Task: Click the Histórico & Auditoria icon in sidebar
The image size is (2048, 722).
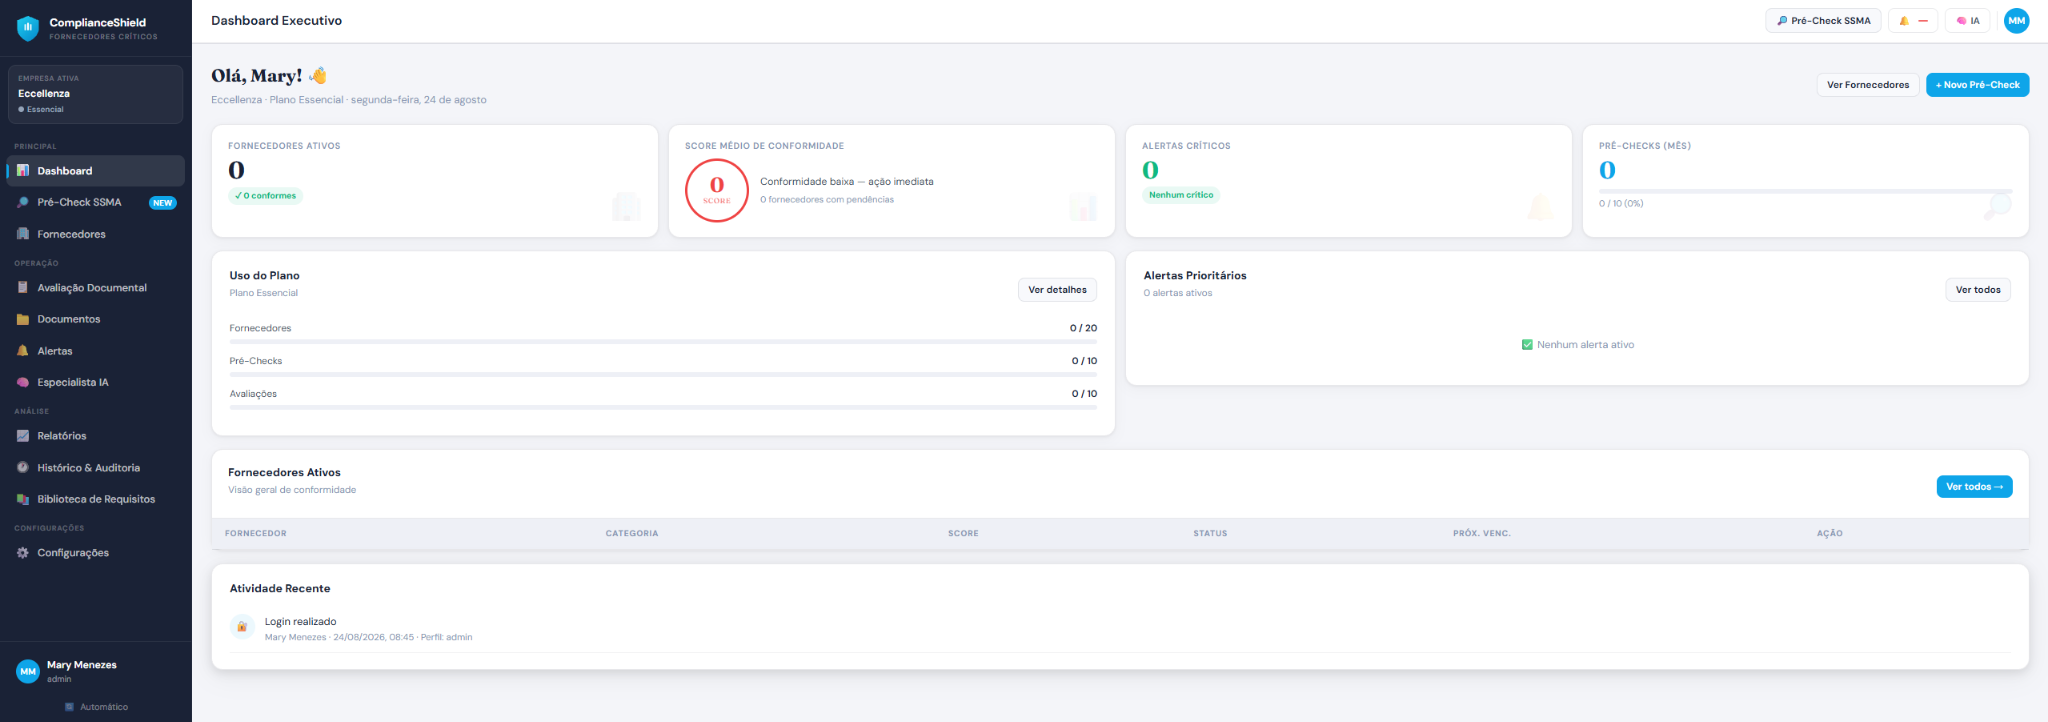Action: (x=23, y=468)
